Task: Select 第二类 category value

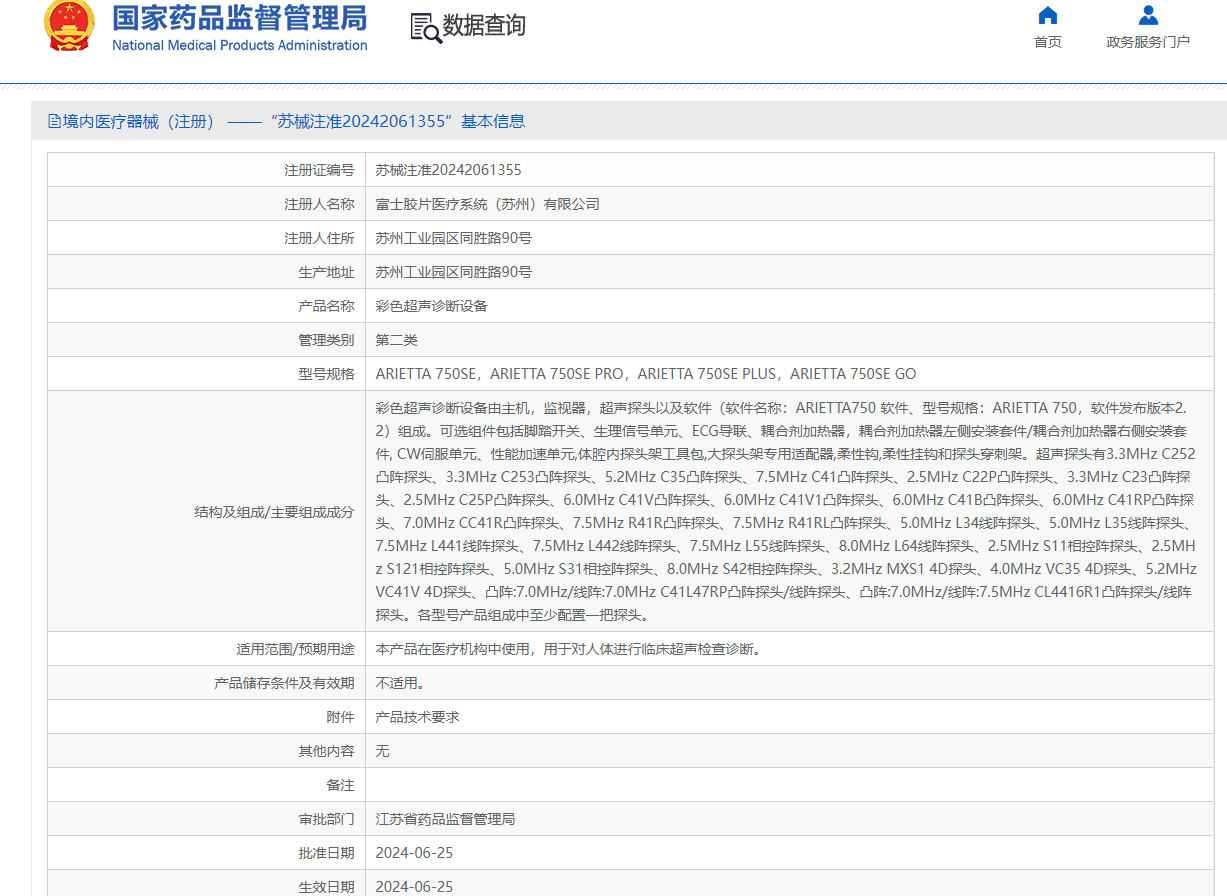Action: click(x=396, y=340)
